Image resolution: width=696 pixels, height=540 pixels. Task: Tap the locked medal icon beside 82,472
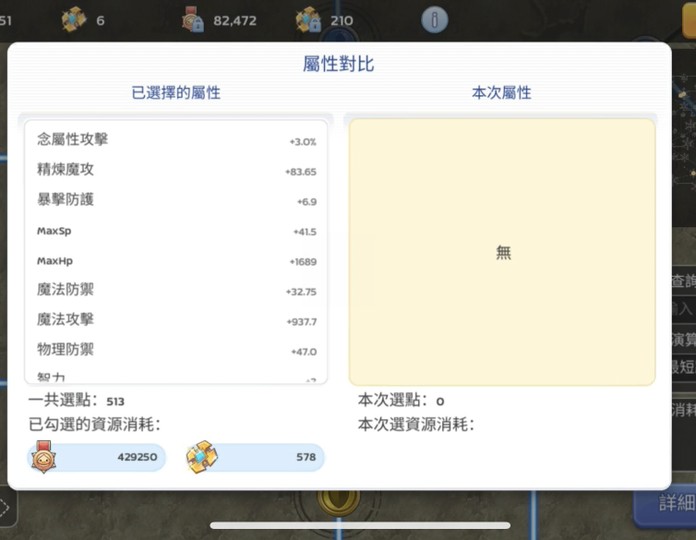[x=193, y=20]
